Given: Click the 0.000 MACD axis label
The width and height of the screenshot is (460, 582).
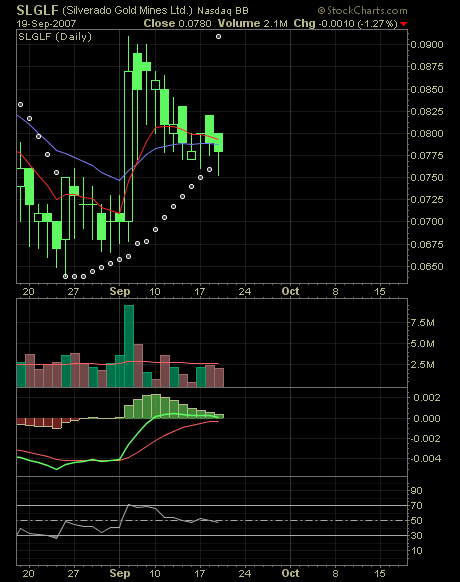Looking at the screenshot, I should click(427, 419).
